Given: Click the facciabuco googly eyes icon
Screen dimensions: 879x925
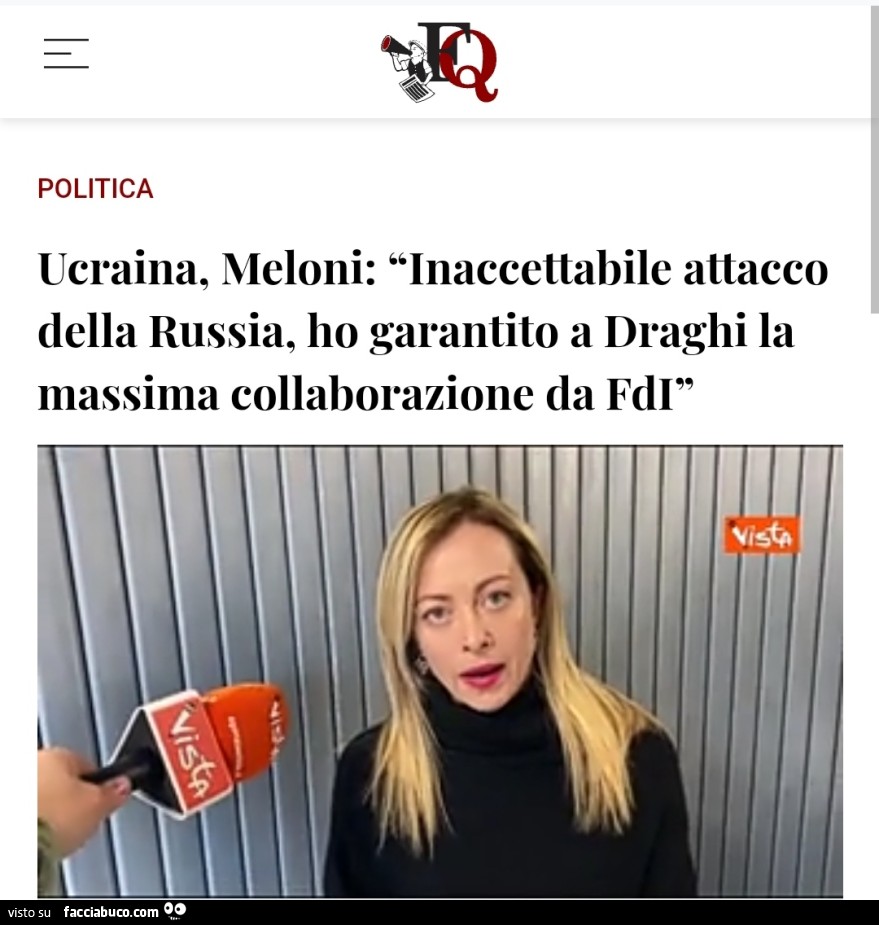Looking at the screenshot, I should click(175, 910).
